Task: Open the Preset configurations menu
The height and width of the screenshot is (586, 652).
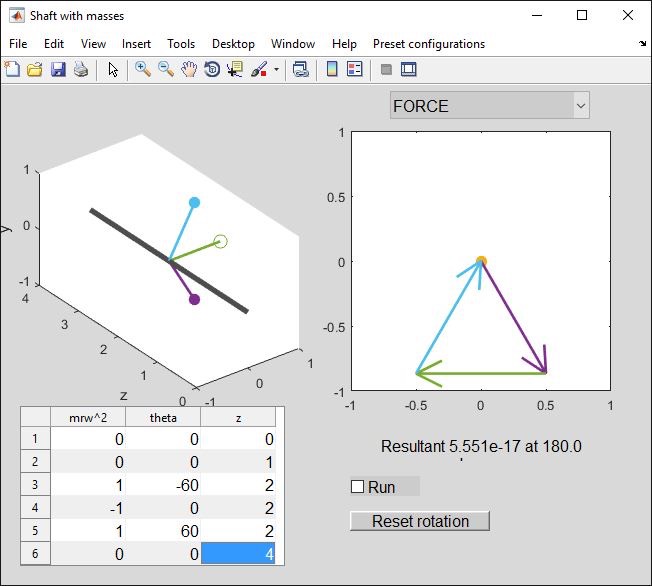Action: tap(428, 44)
